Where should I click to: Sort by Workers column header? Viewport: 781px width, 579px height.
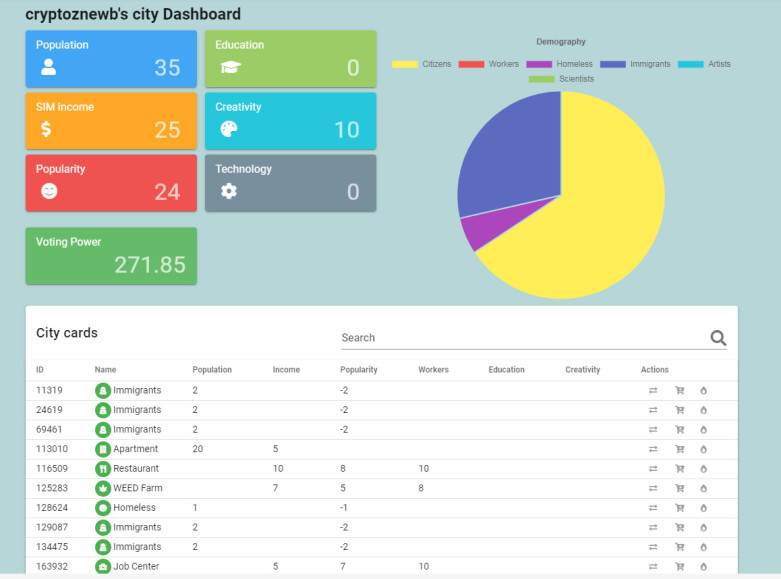pos(433,370)
